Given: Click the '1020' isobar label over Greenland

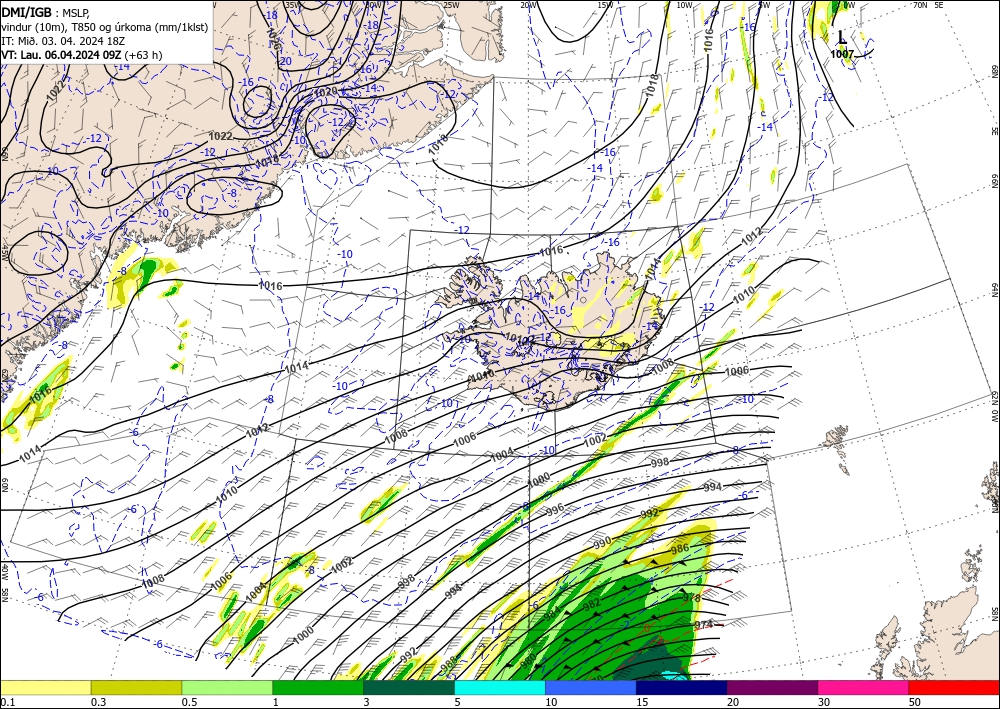Looking at the screenshot, I should tap(326, 92).
